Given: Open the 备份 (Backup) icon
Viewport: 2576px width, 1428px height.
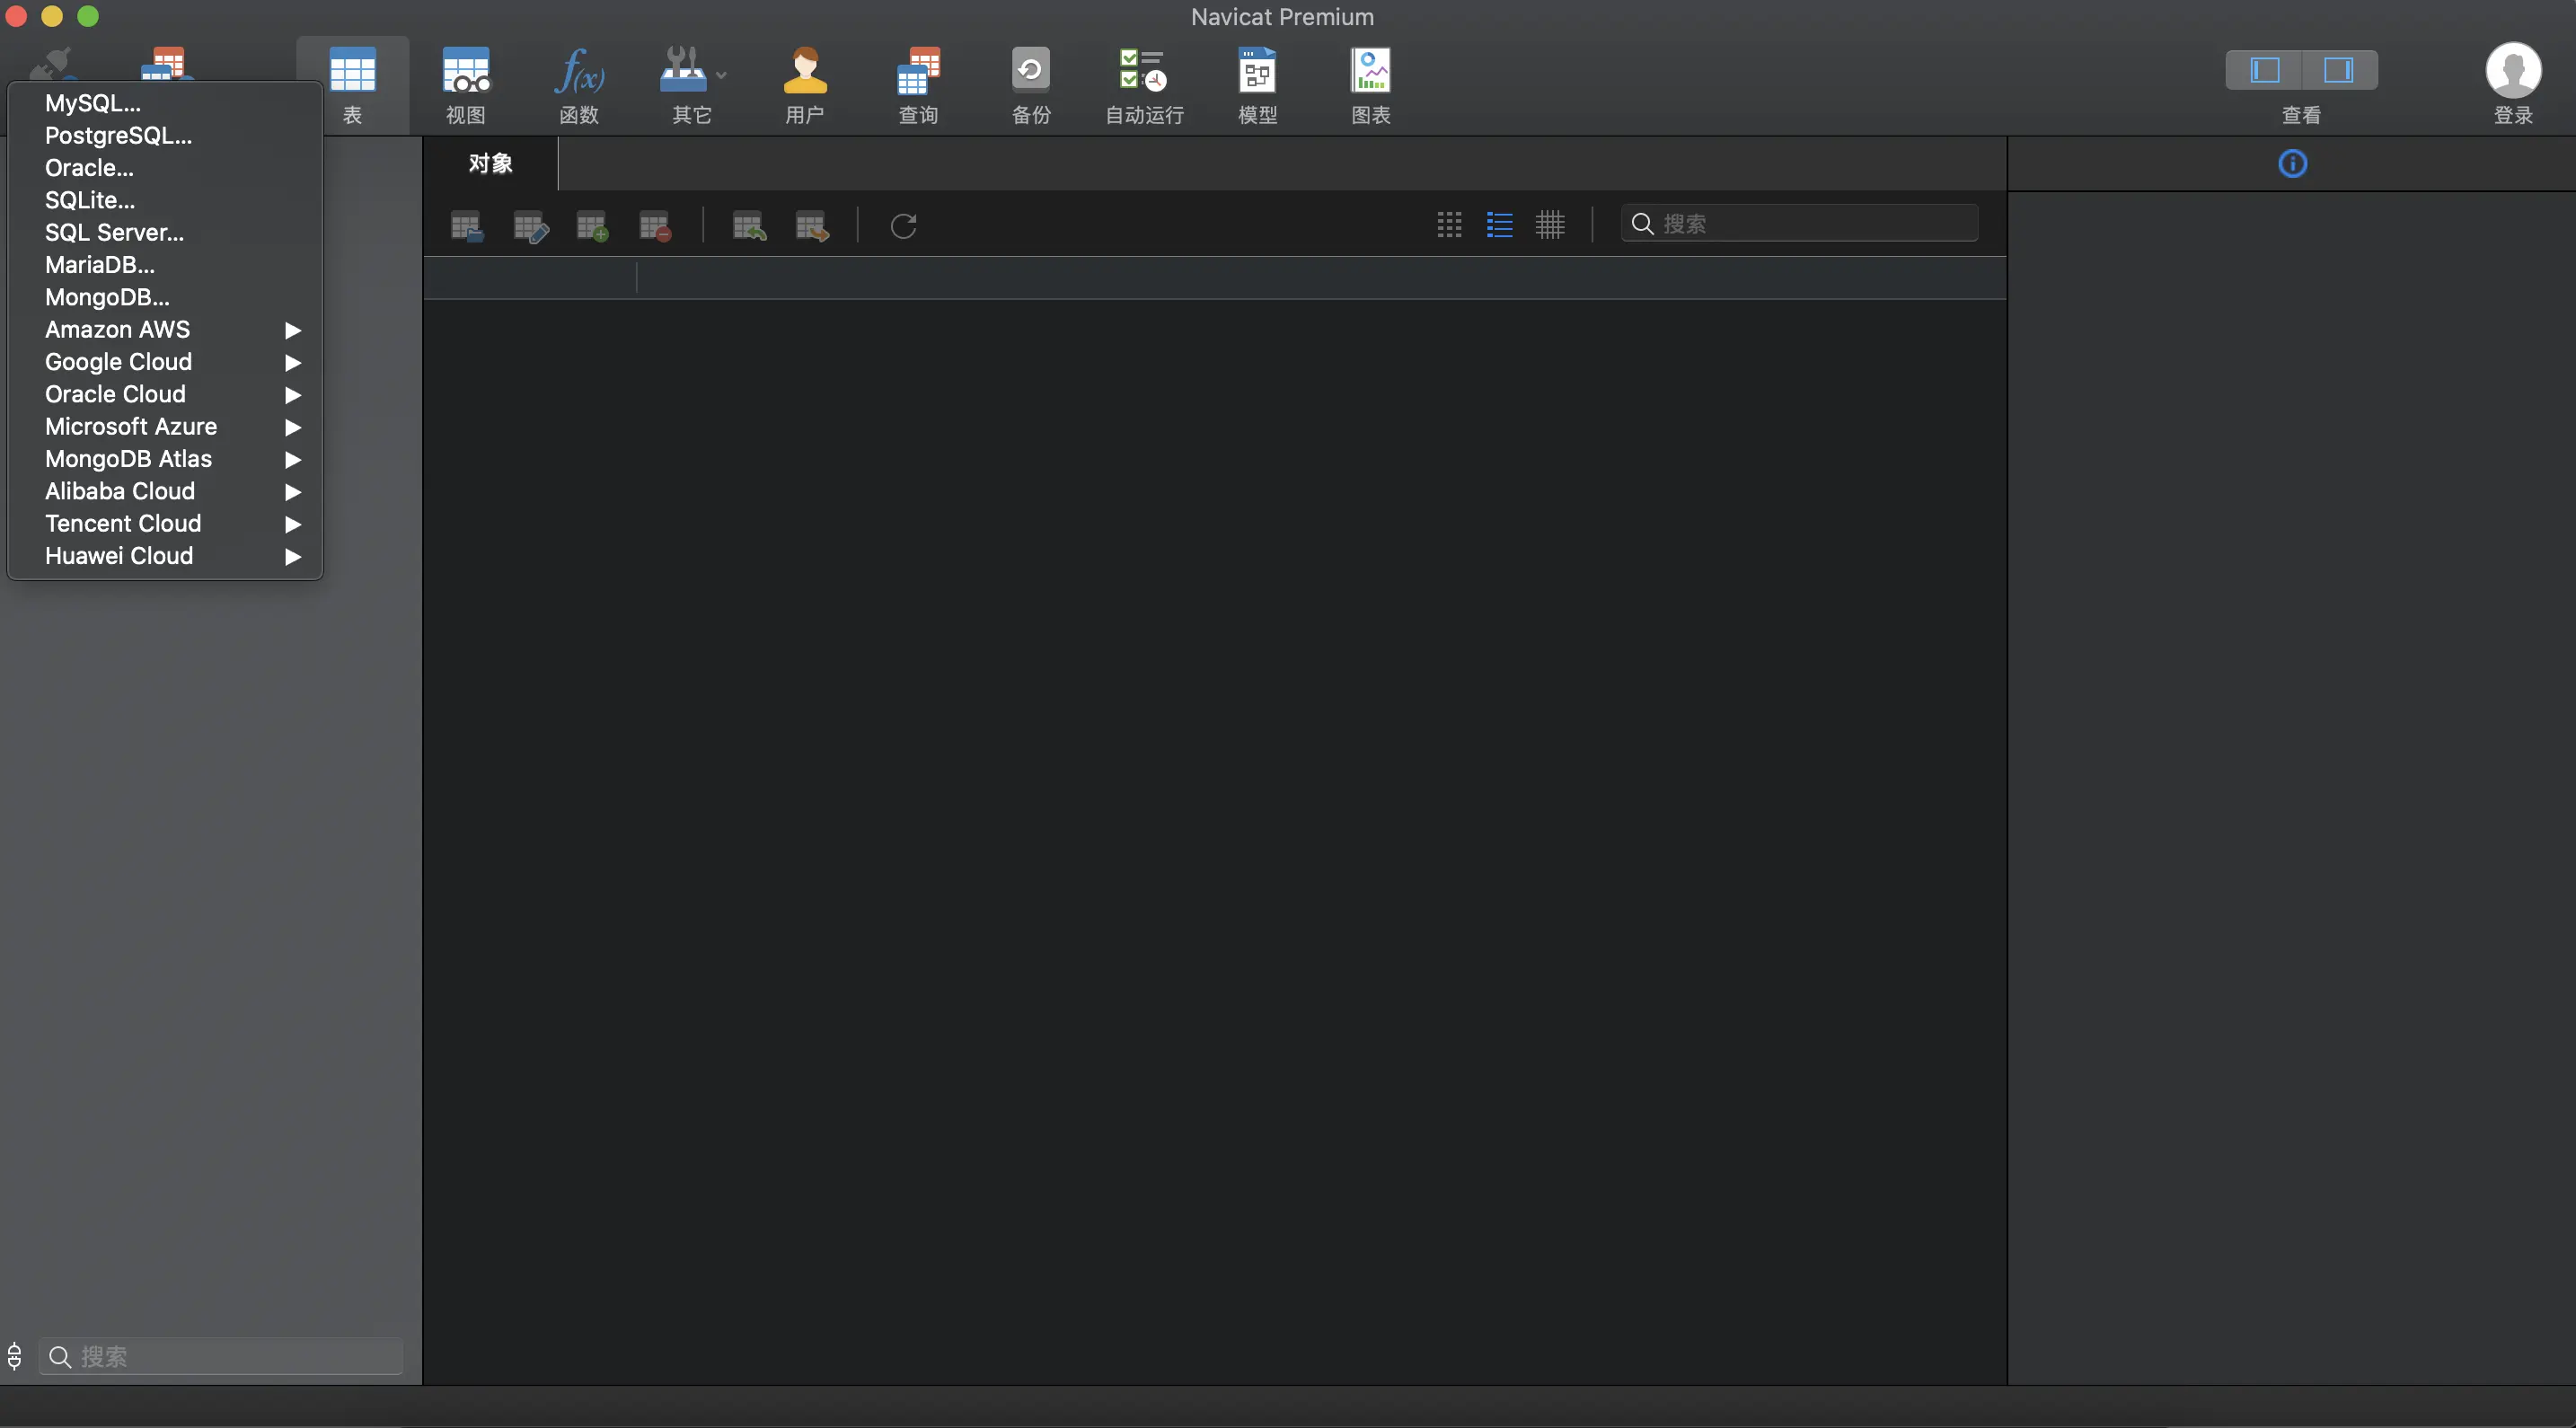Looking at the screenshot, I should 1030,72.
